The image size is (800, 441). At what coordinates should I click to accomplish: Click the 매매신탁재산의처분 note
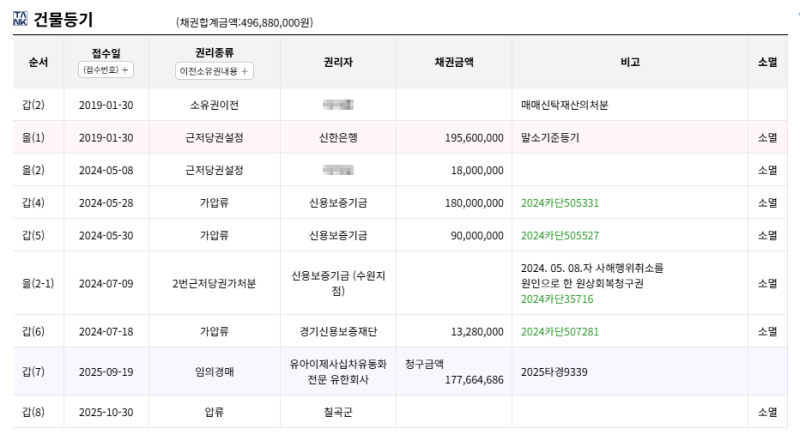[564, 105]
